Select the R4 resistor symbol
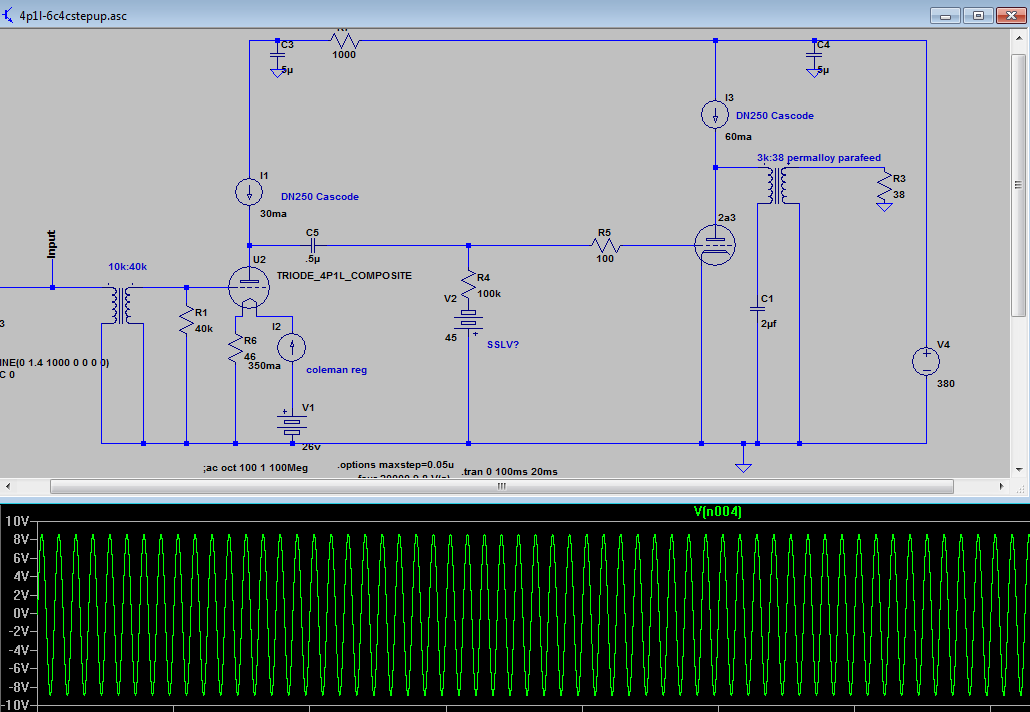The height and width of the screenshot is (712, 1030). click(468, 286)
